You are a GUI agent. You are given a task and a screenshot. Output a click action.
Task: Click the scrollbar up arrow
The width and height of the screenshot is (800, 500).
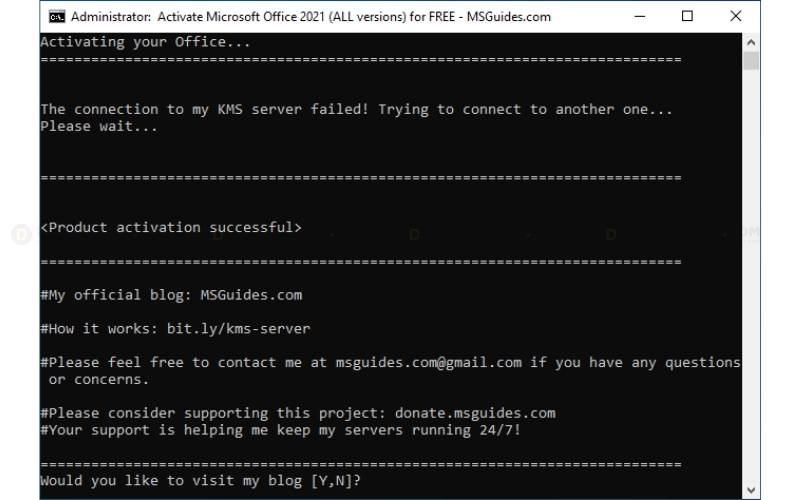[x=751, y=42]
